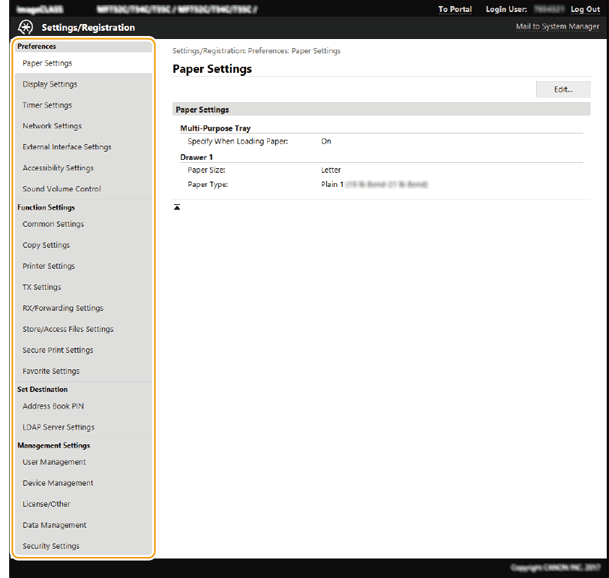
Task: Go to Timer Settings
Action: pos(47,105)
